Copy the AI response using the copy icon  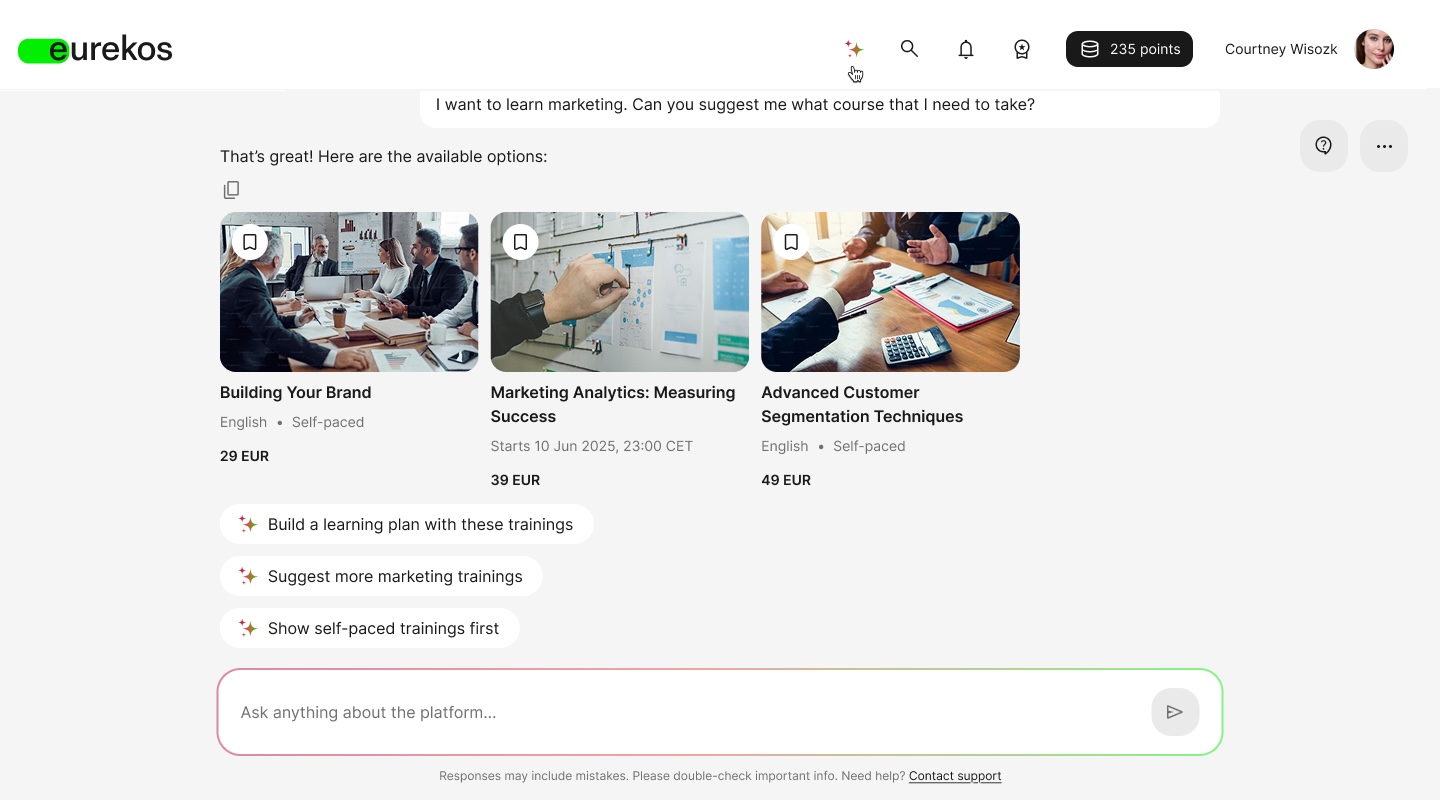pyautogui.click(x=231, y=189)
